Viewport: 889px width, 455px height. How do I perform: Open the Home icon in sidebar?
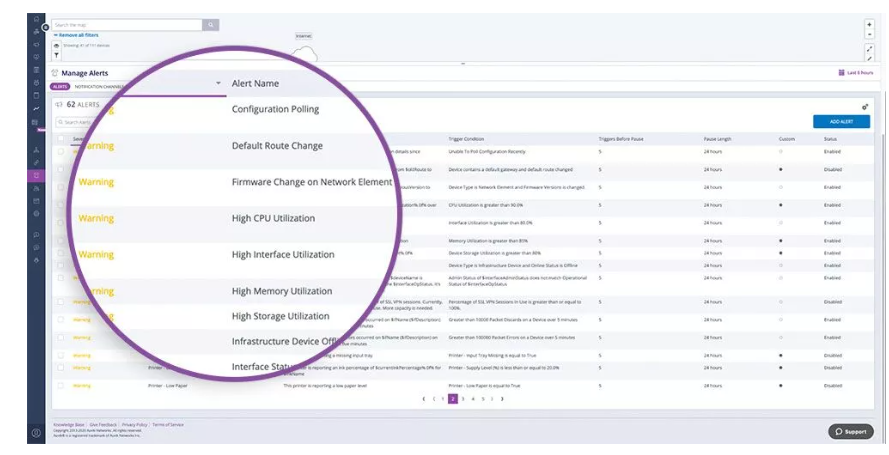click(36, 19)
